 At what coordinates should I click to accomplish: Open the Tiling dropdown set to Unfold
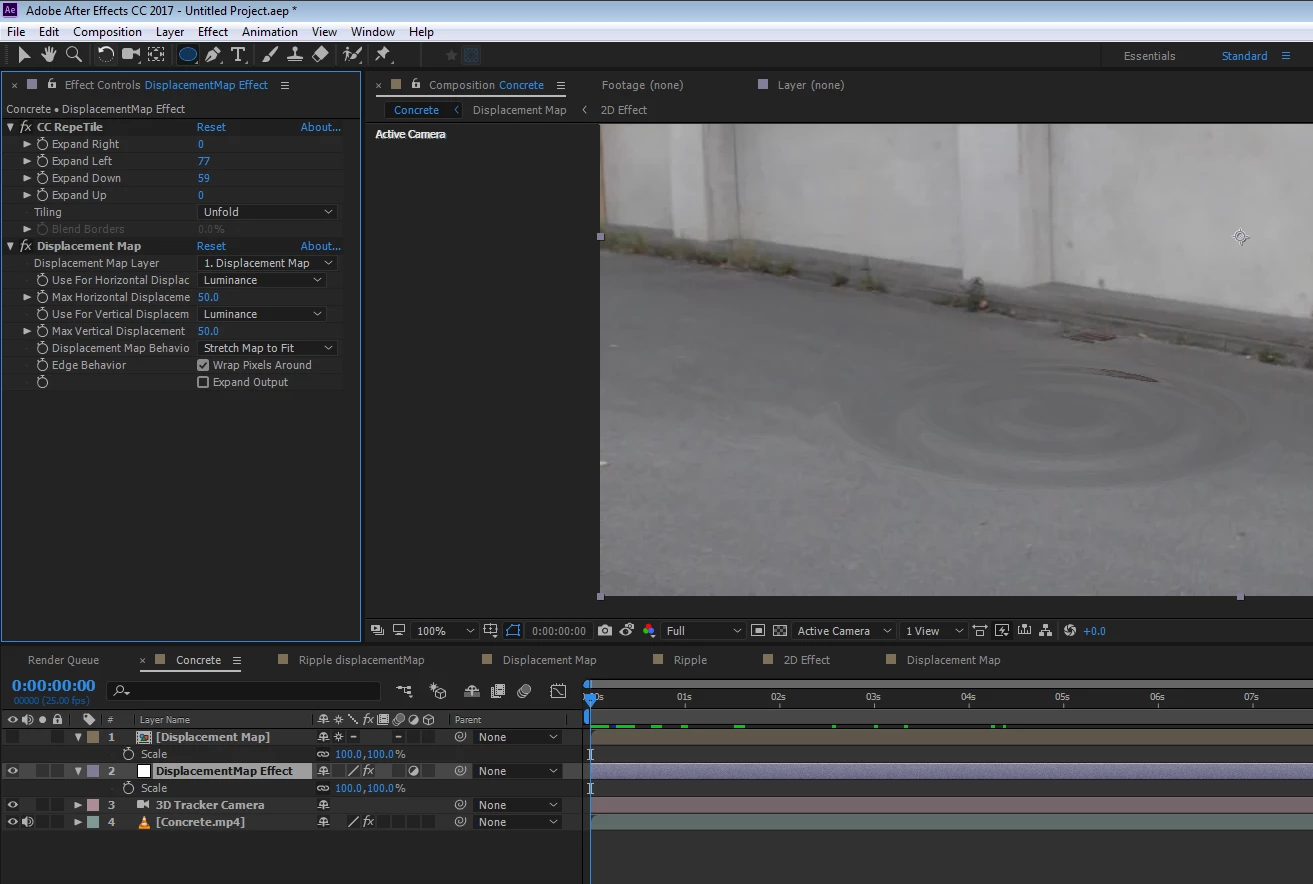pyautogui.click(x=267, y=212)
